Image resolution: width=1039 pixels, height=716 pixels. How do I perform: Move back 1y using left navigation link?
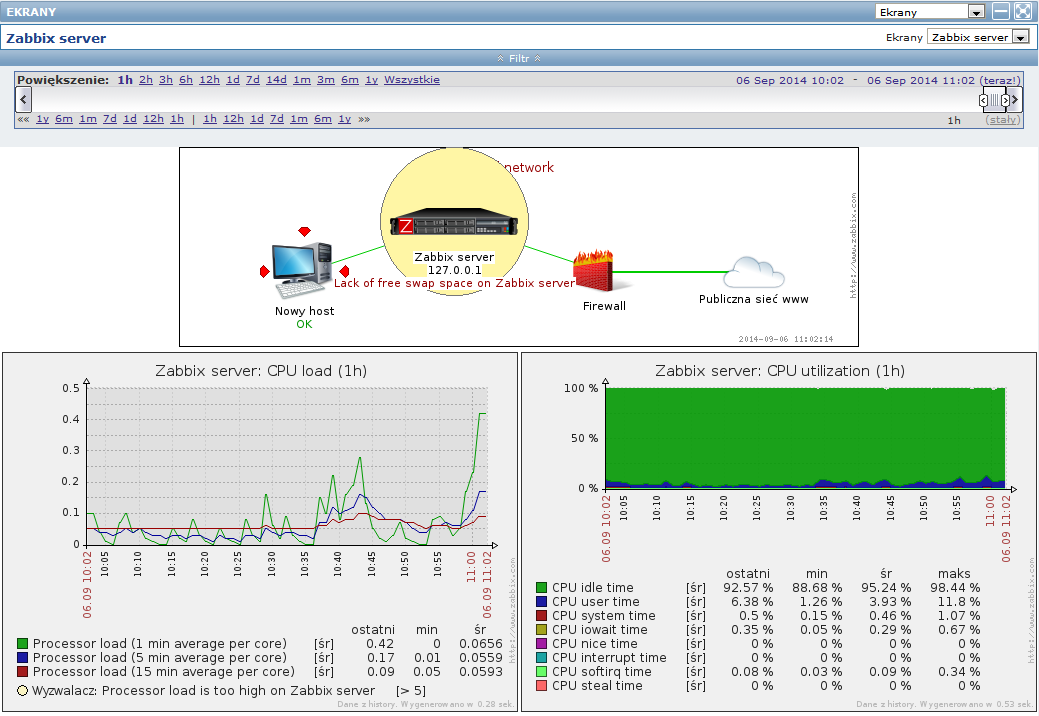(42, 119)
